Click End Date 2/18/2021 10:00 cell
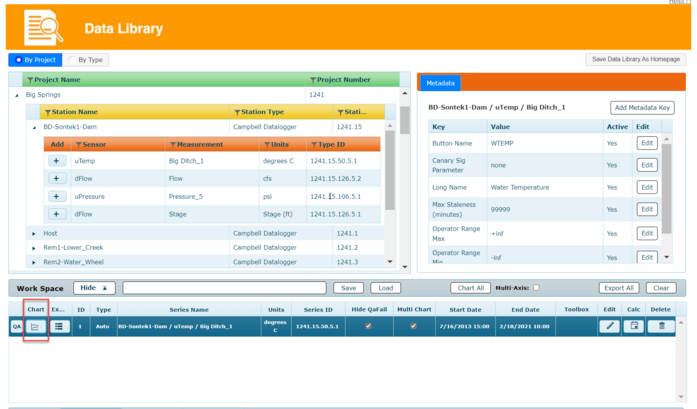This screenshot has height=409, width=697. [x=525, y=326]
